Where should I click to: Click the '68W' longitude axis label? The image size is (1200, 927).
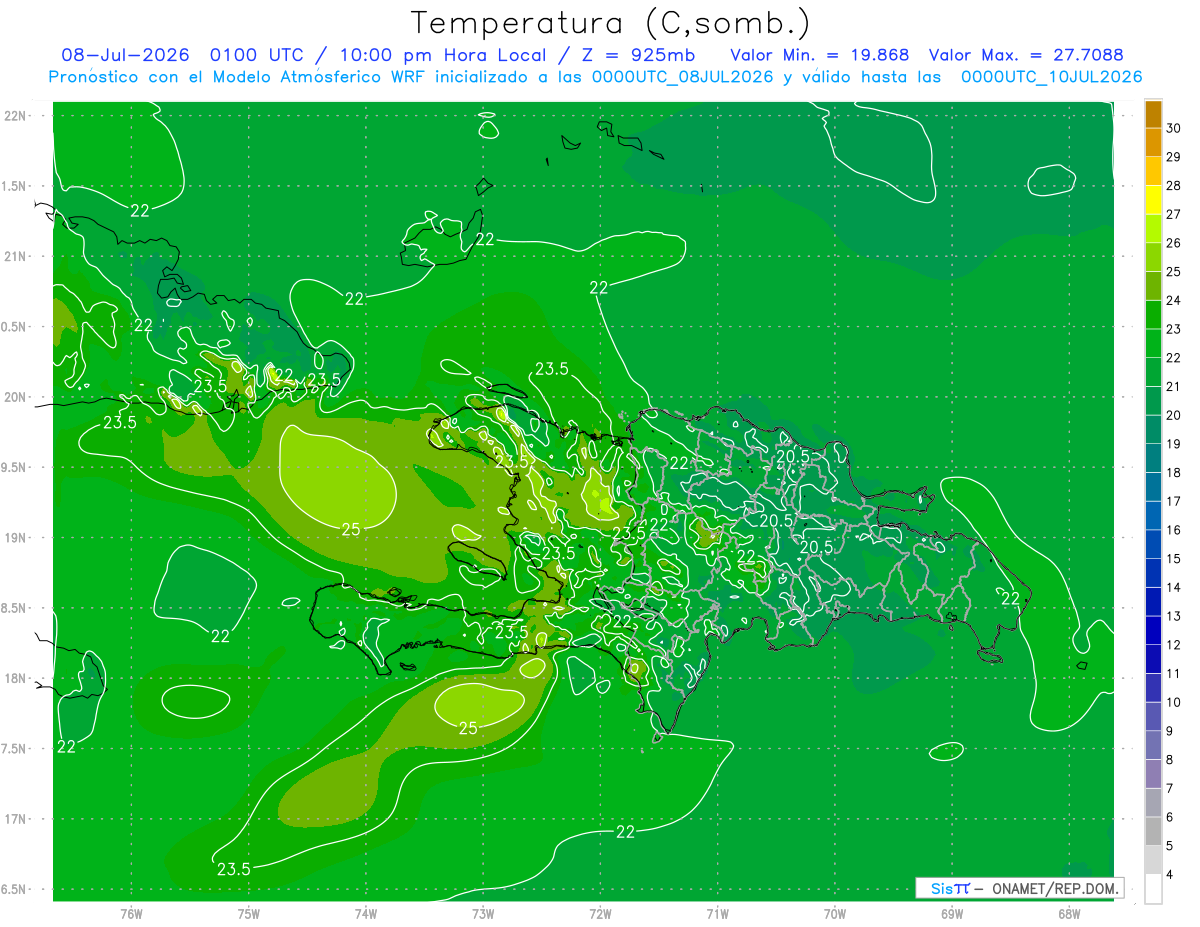pos(1069,913)
